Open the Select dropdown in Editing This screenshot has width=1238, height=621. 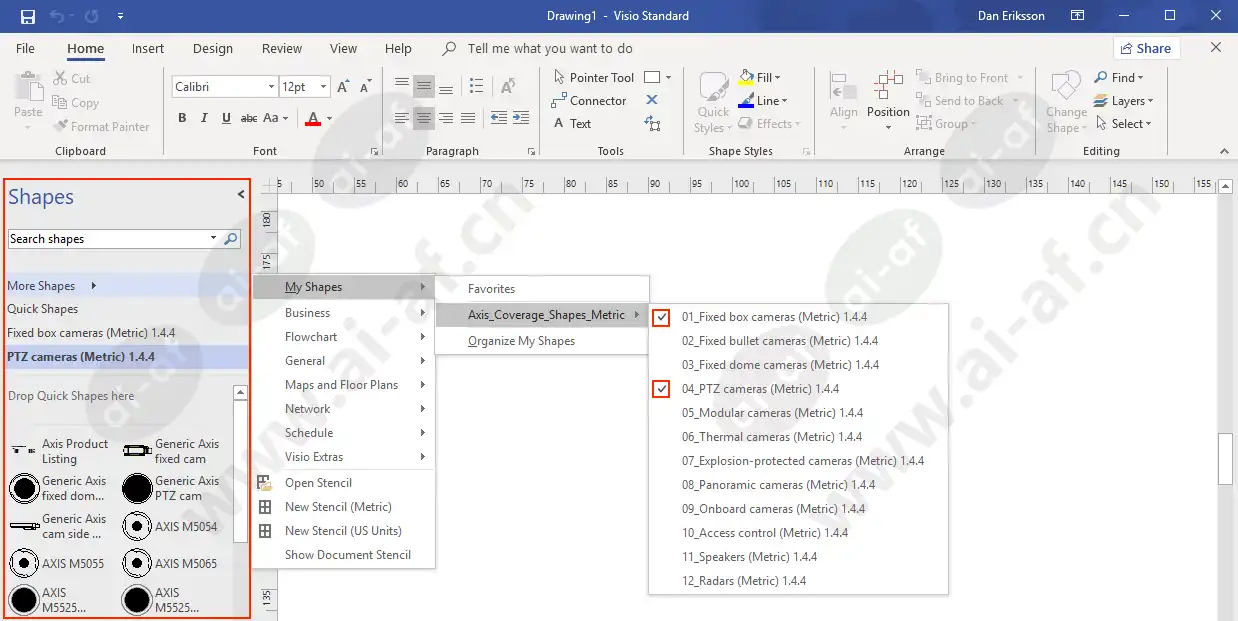pos(1149,124)
